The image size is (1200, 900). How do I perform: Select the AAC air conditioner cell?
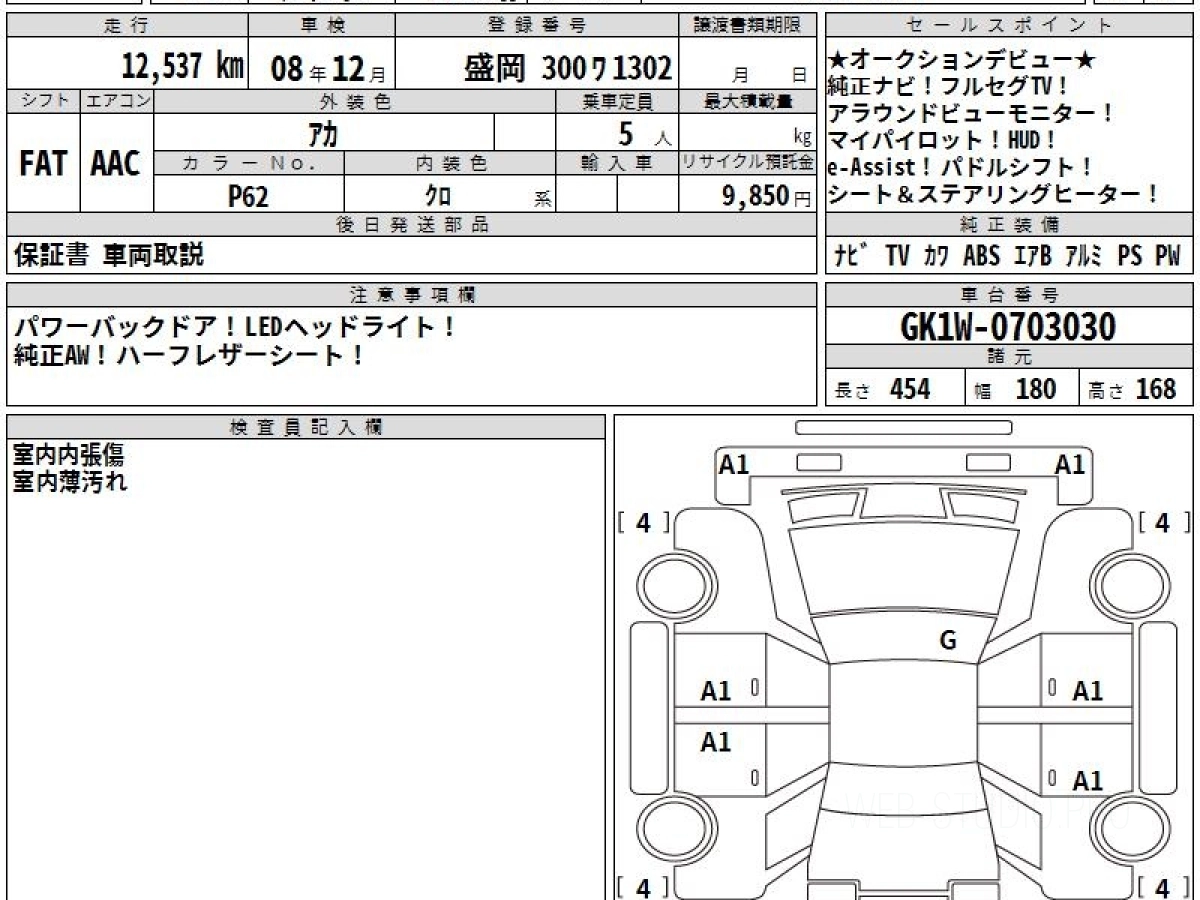(x=116, y=164)
